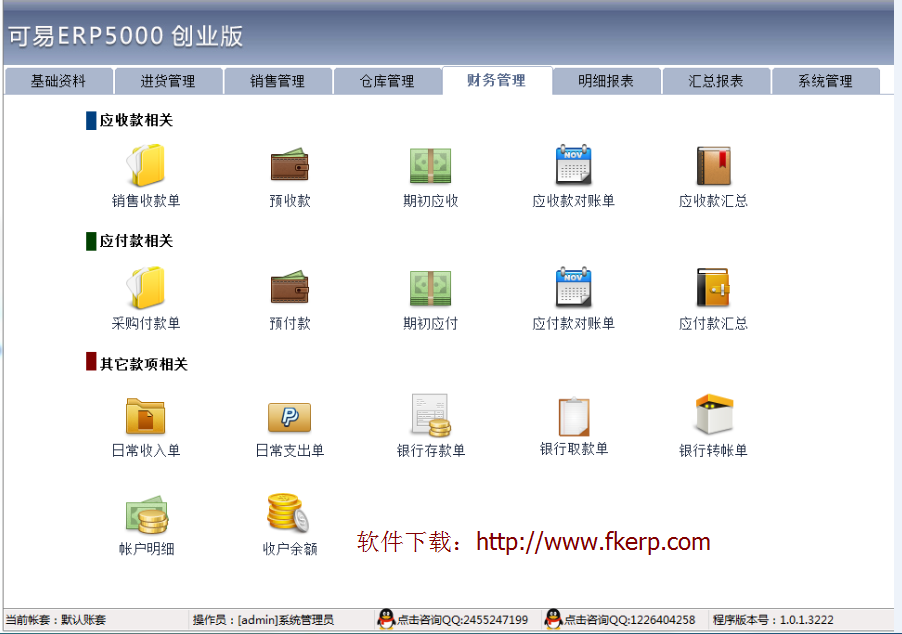
Task: Open the http://www.fkerp.com download link
Action: click(593, 542)
